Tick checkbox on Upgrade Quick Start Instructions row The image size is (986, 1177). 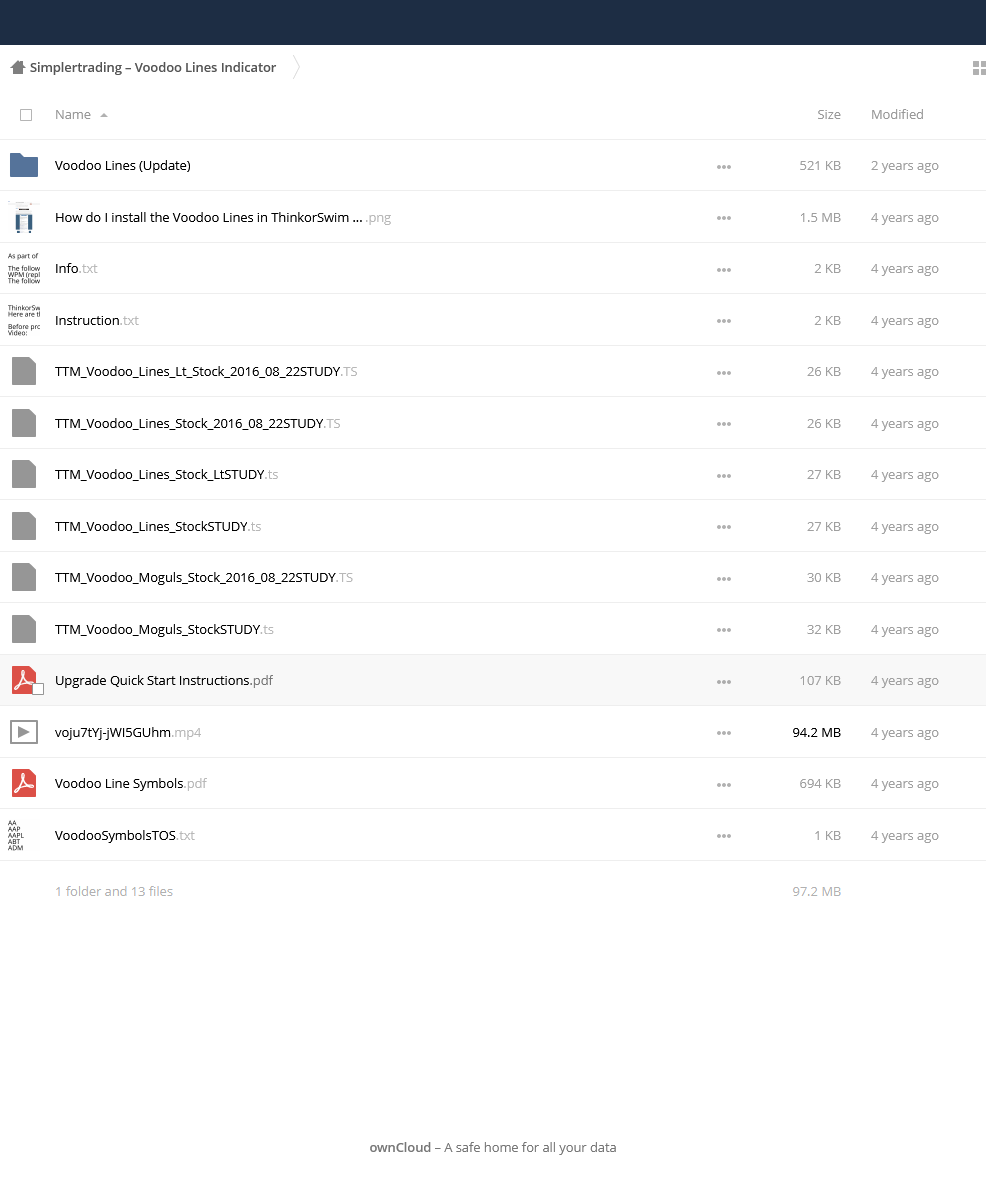[x=38, y=689]
